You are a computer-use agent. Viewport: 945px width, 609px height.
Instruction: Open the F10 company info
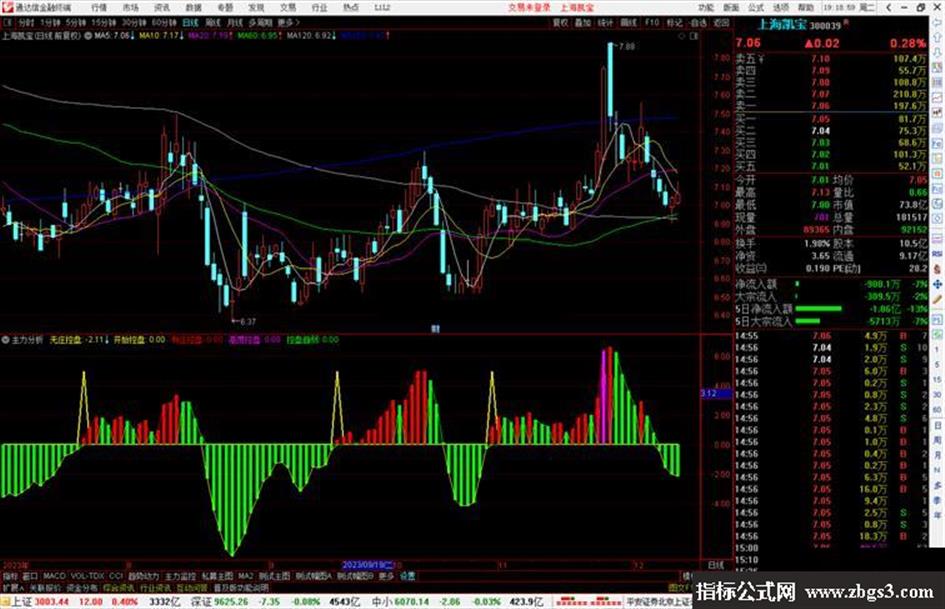coord(651,22)
